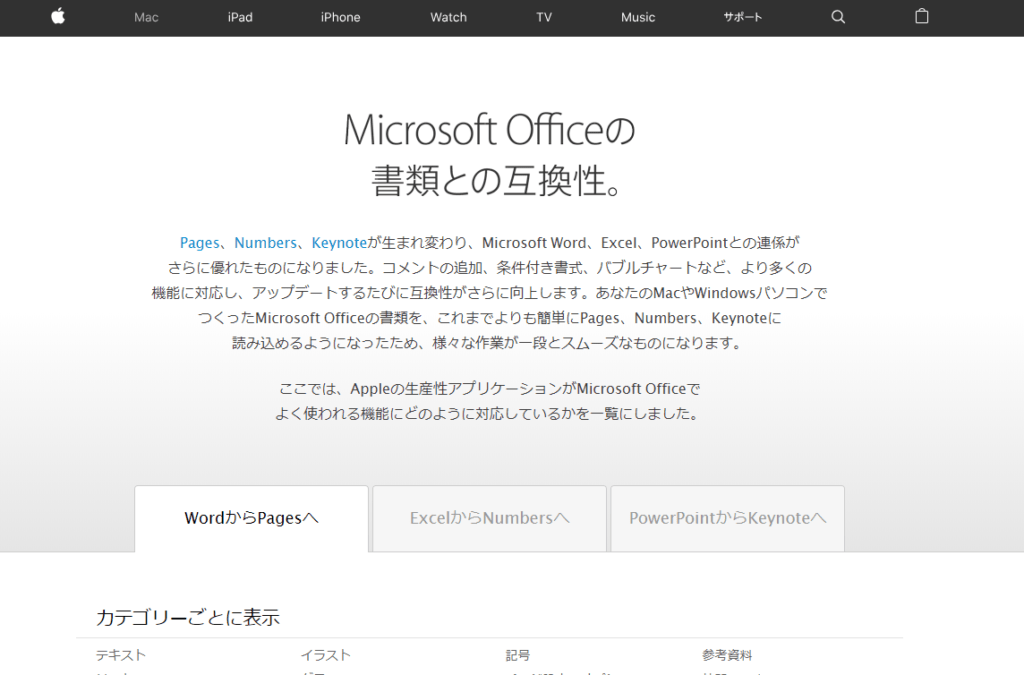This screenshot has height=675, width=1024.
Task: Click the カテゴリーごとに表示 heading
Action: tap(188, 618)
